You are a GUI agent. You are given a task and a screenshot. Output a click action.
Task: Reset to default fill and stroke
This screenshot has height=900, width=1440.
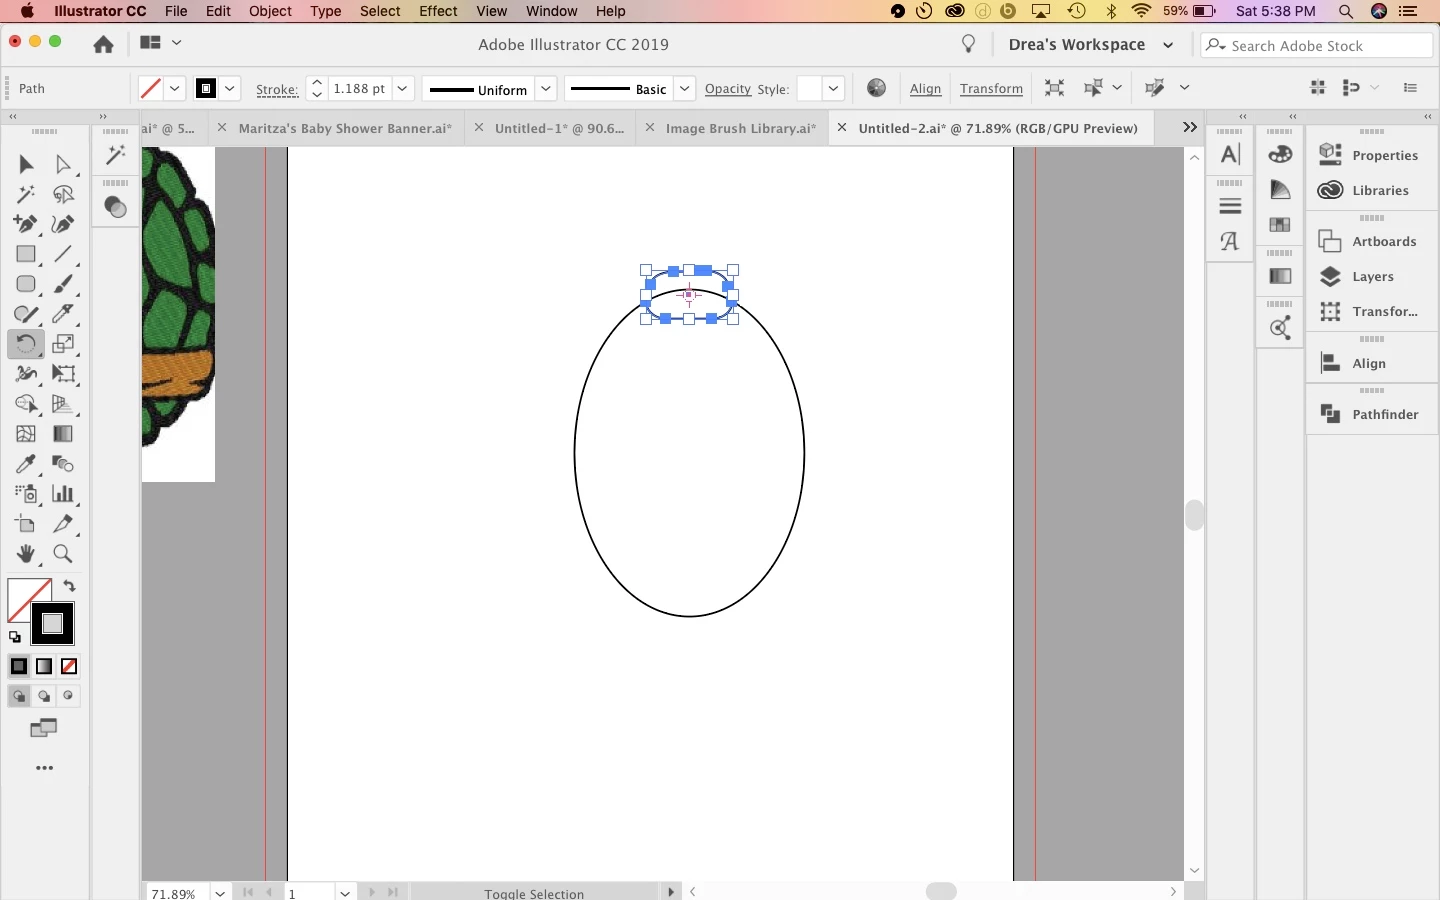tap(15, 637)
